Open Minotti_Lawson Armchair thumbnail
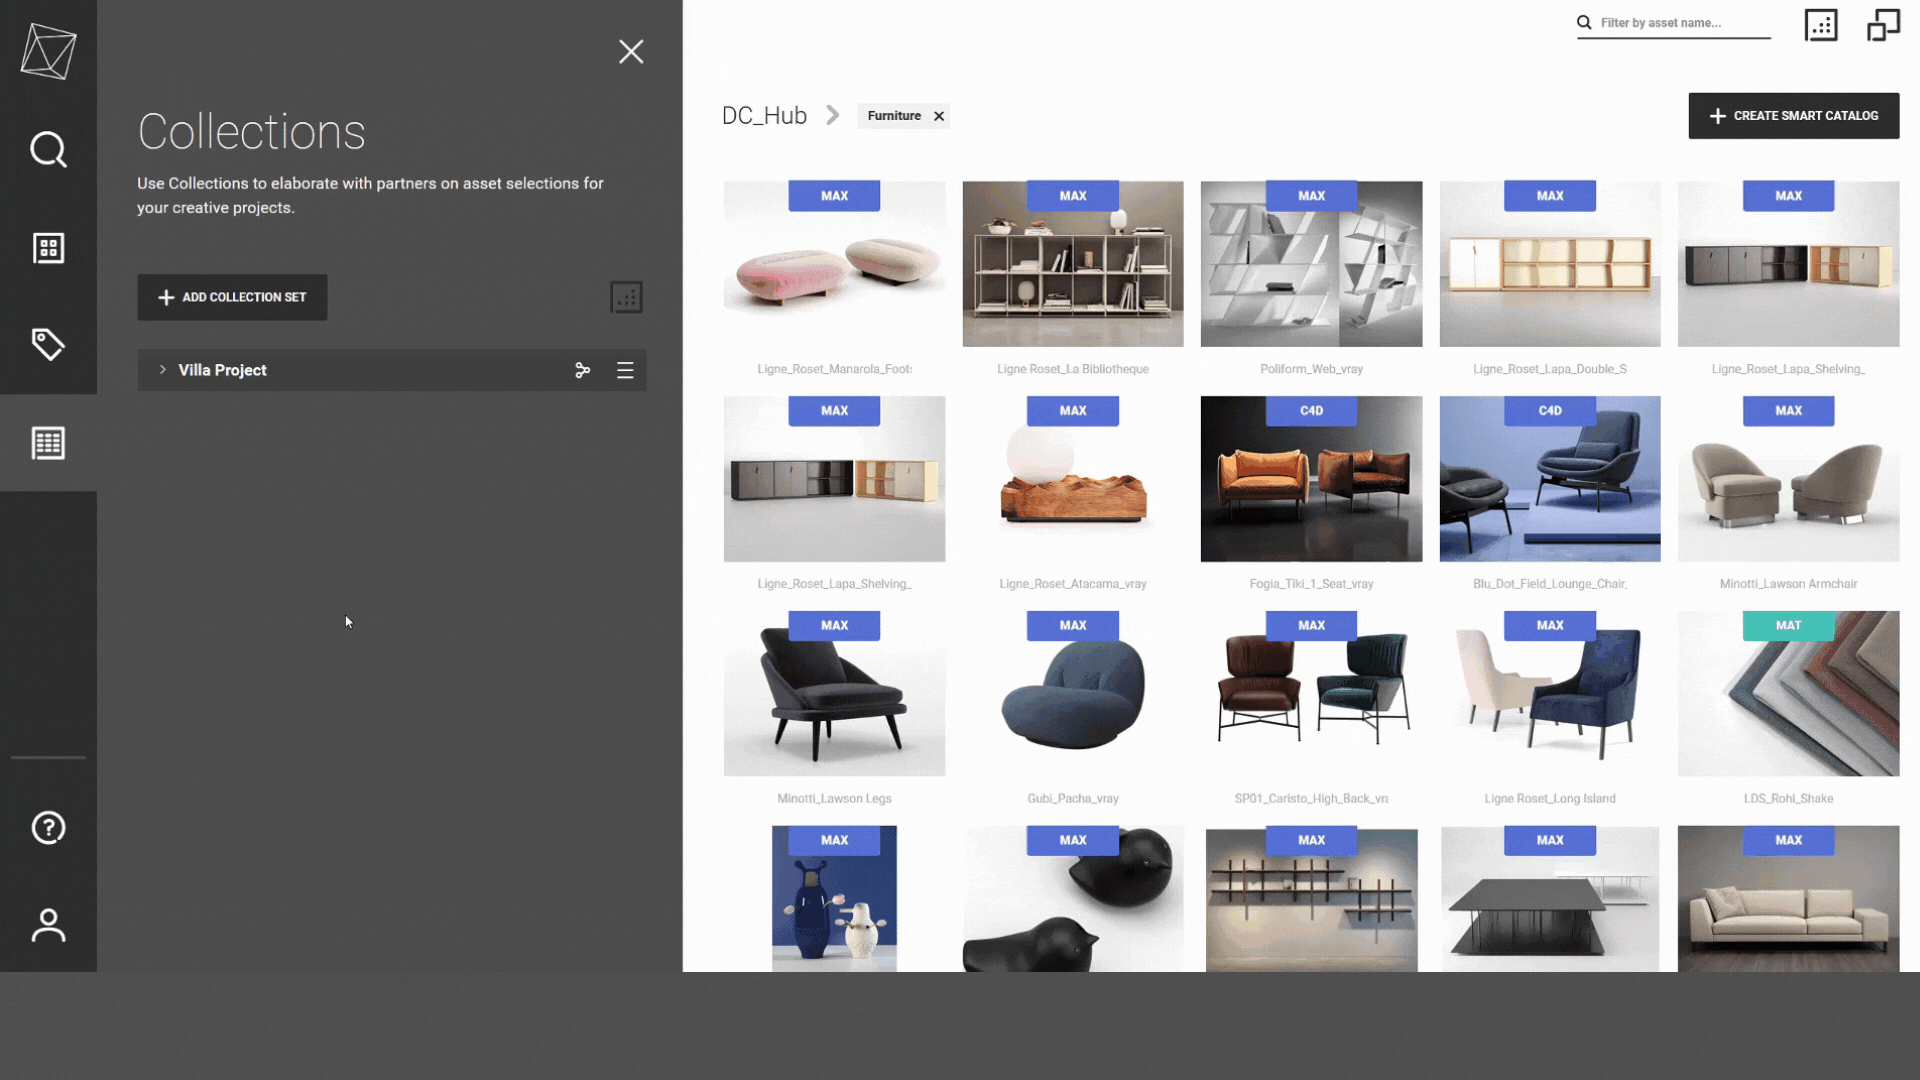1920x1080 pixels. (1788, 479)
